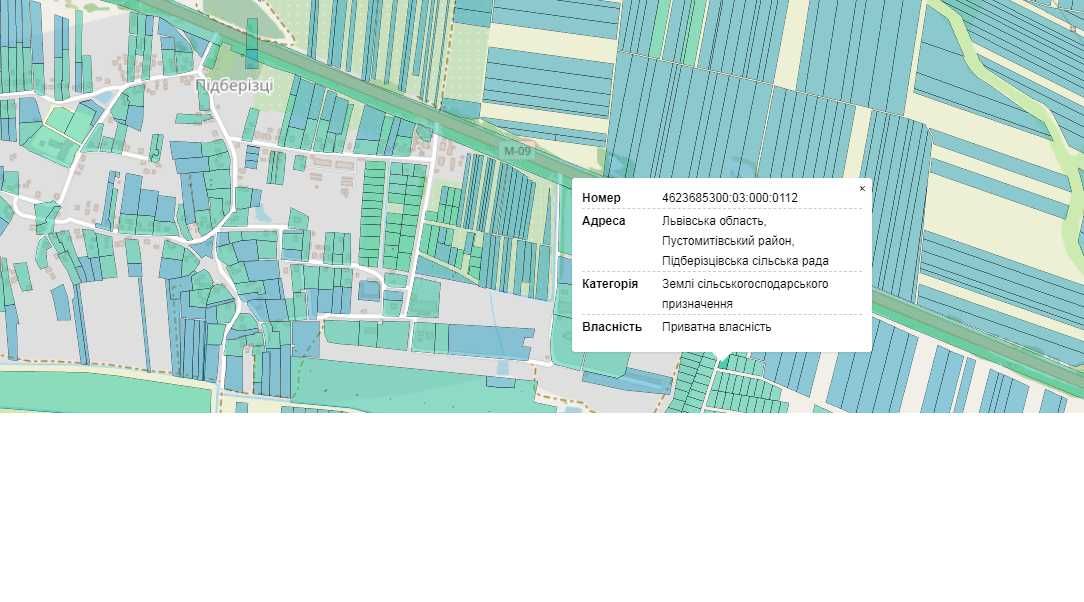Click the wide blue parcel left of popup

click(490, 341)
